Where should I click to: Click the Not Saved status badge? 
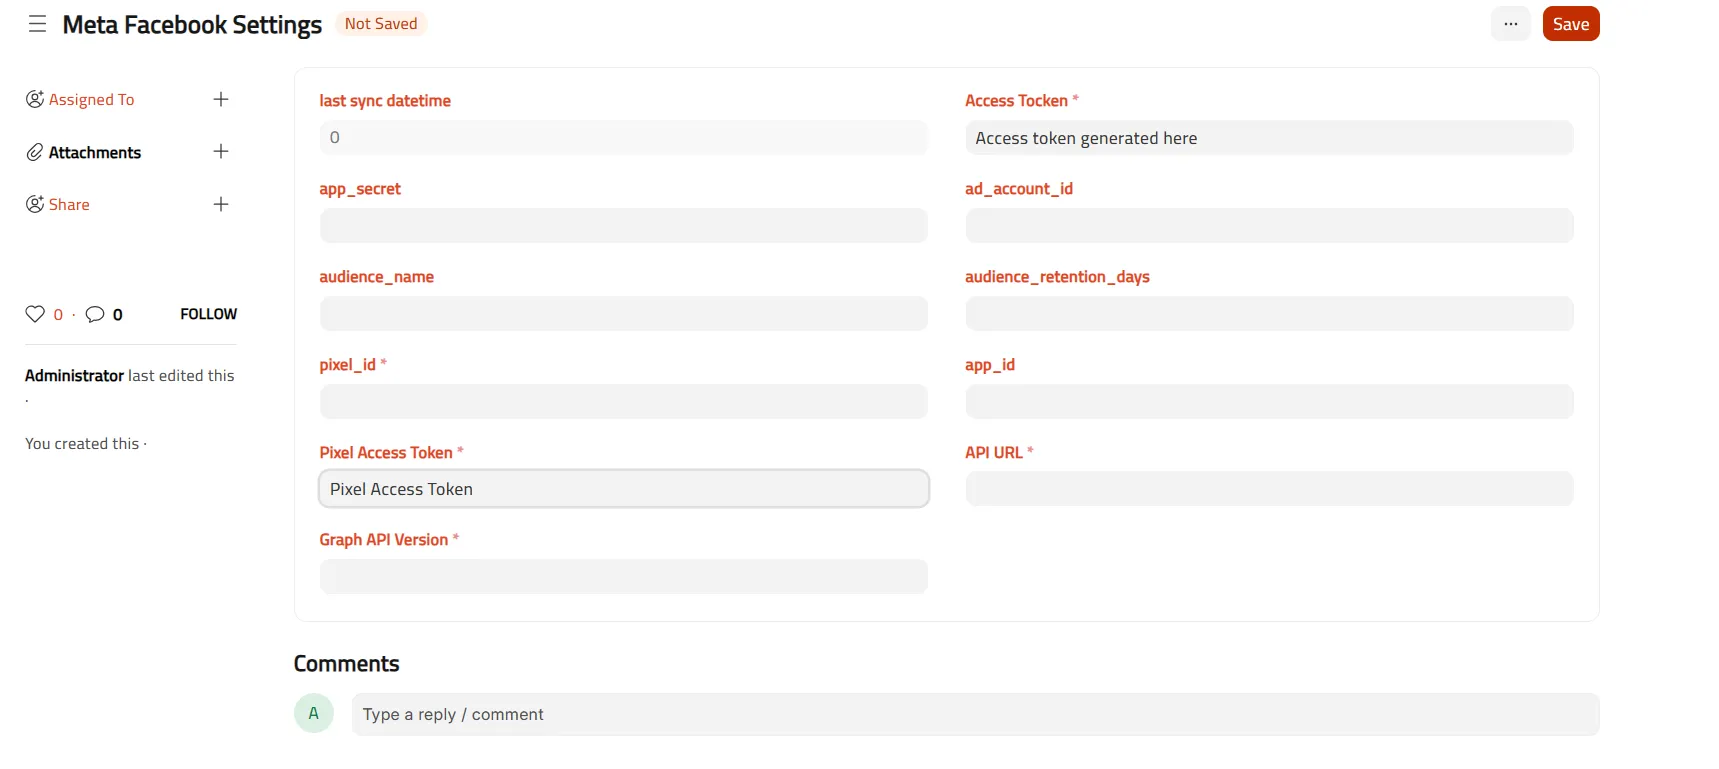(x=381, y=23)
